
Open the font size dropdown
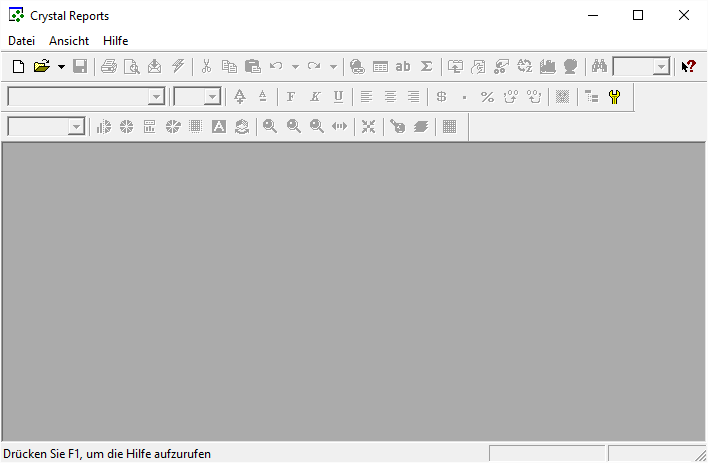[x=212, y=97]
